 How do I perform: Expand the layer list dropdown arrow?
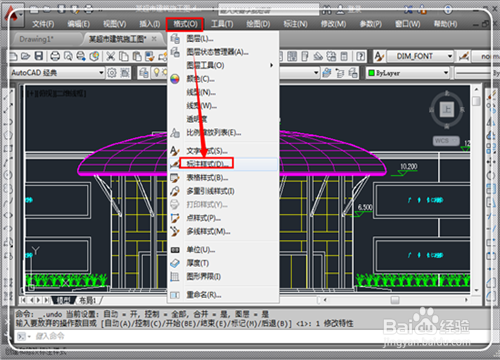(316, 72)
